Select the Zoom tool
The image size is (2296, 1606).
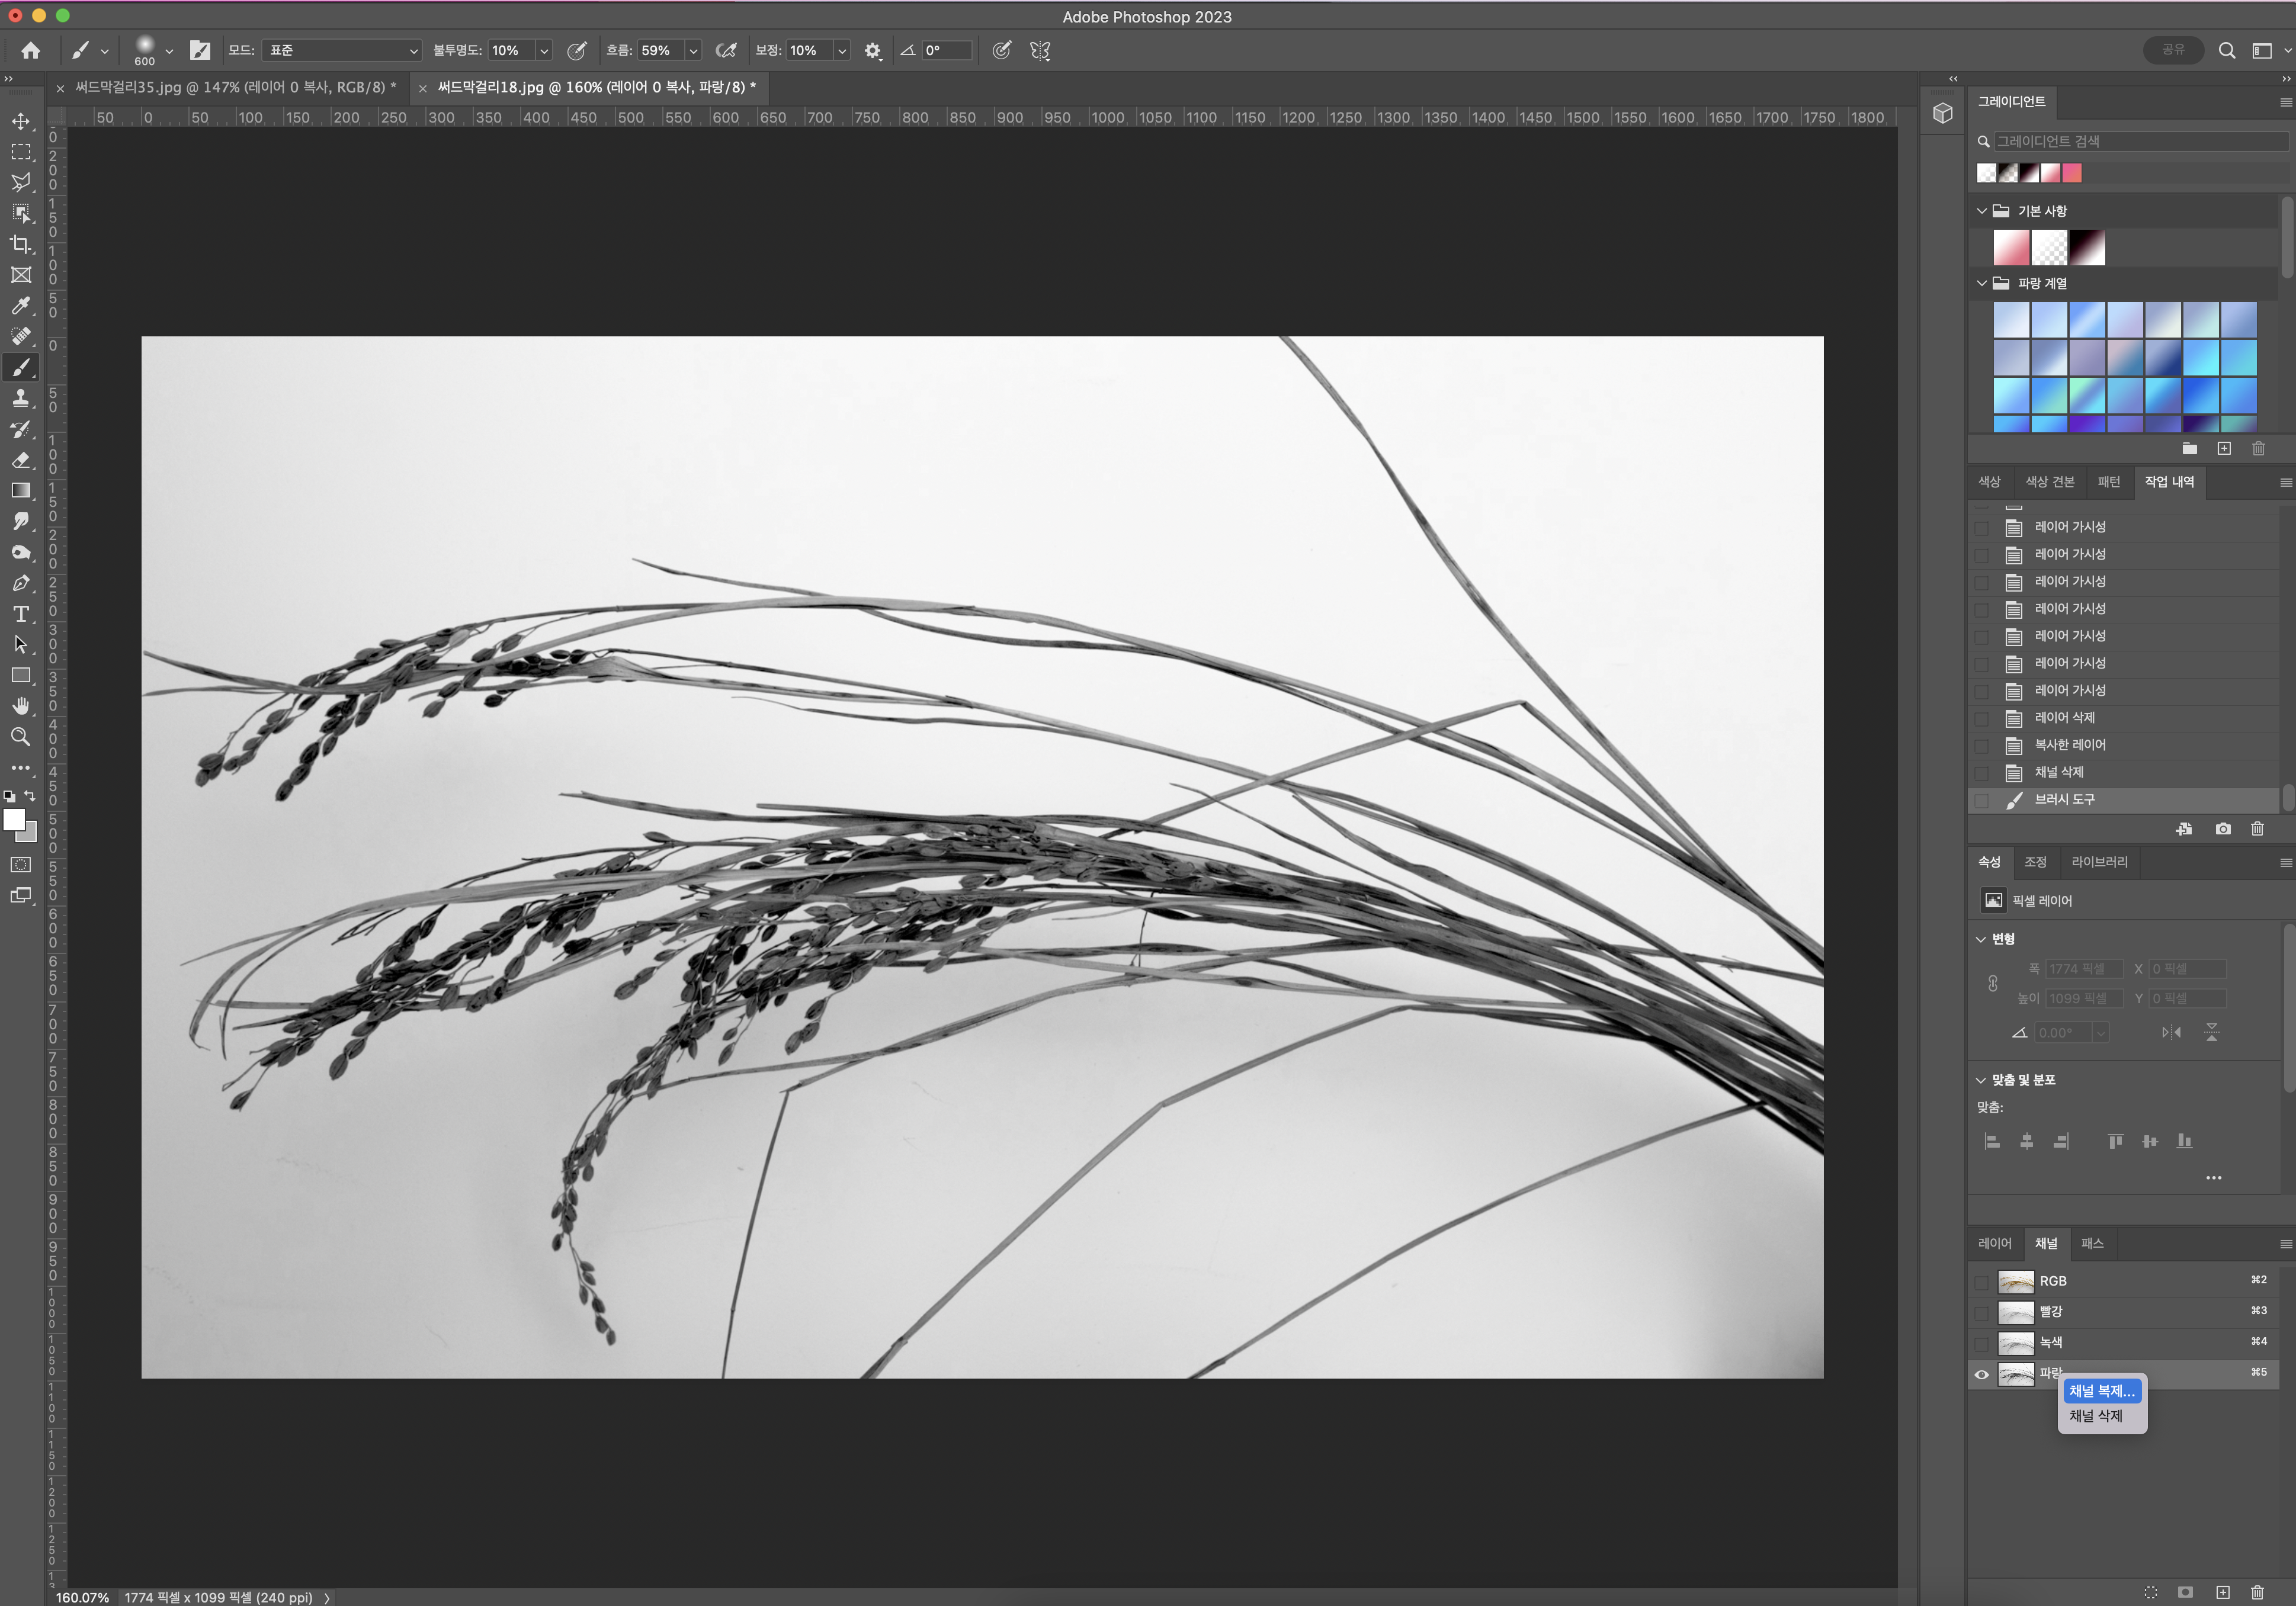[x=21, y=737]
